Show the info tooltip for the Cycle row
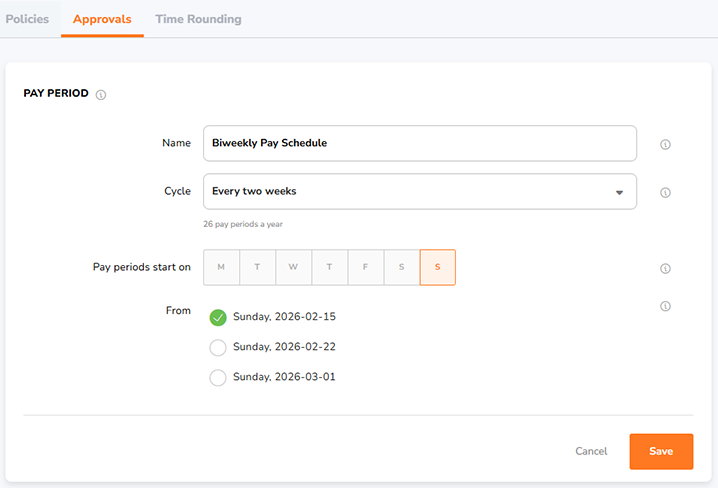This screenshot has width=718, height=488. coord(665,193)
